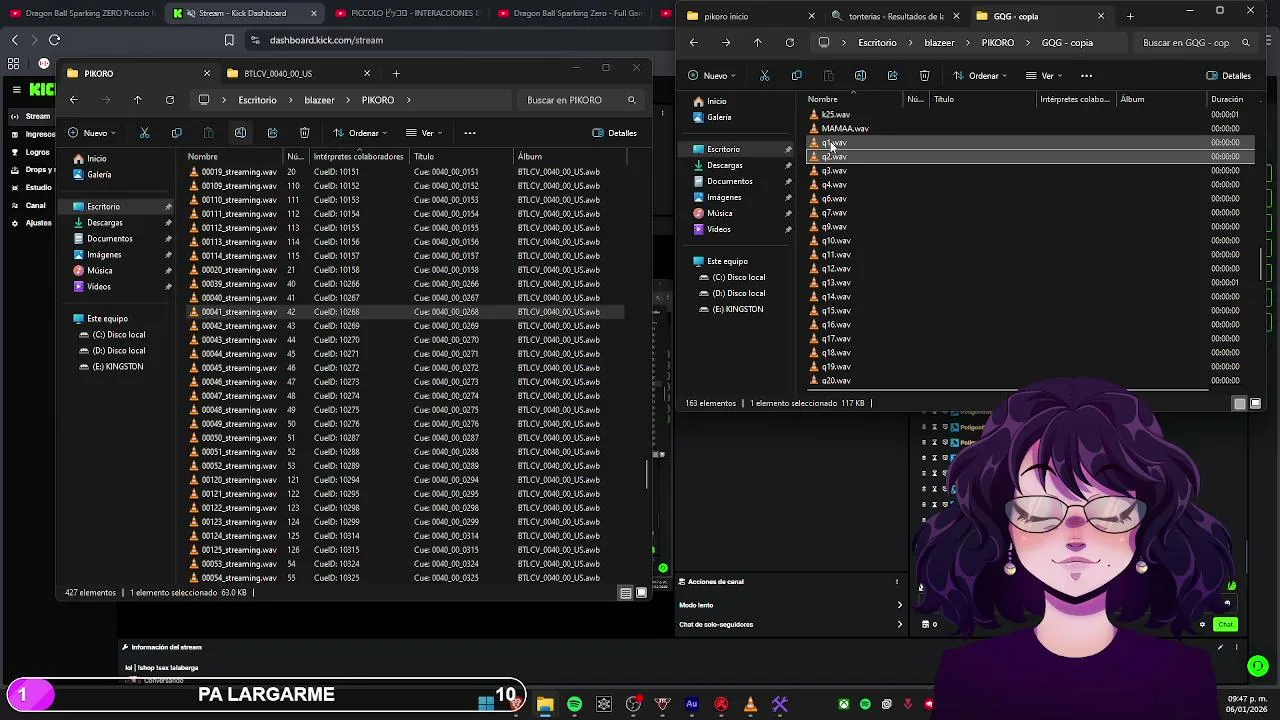1280x720 pixels.
Task: Expand Chat de solo-seguidores chevron
Action: [x=899, y=625]
